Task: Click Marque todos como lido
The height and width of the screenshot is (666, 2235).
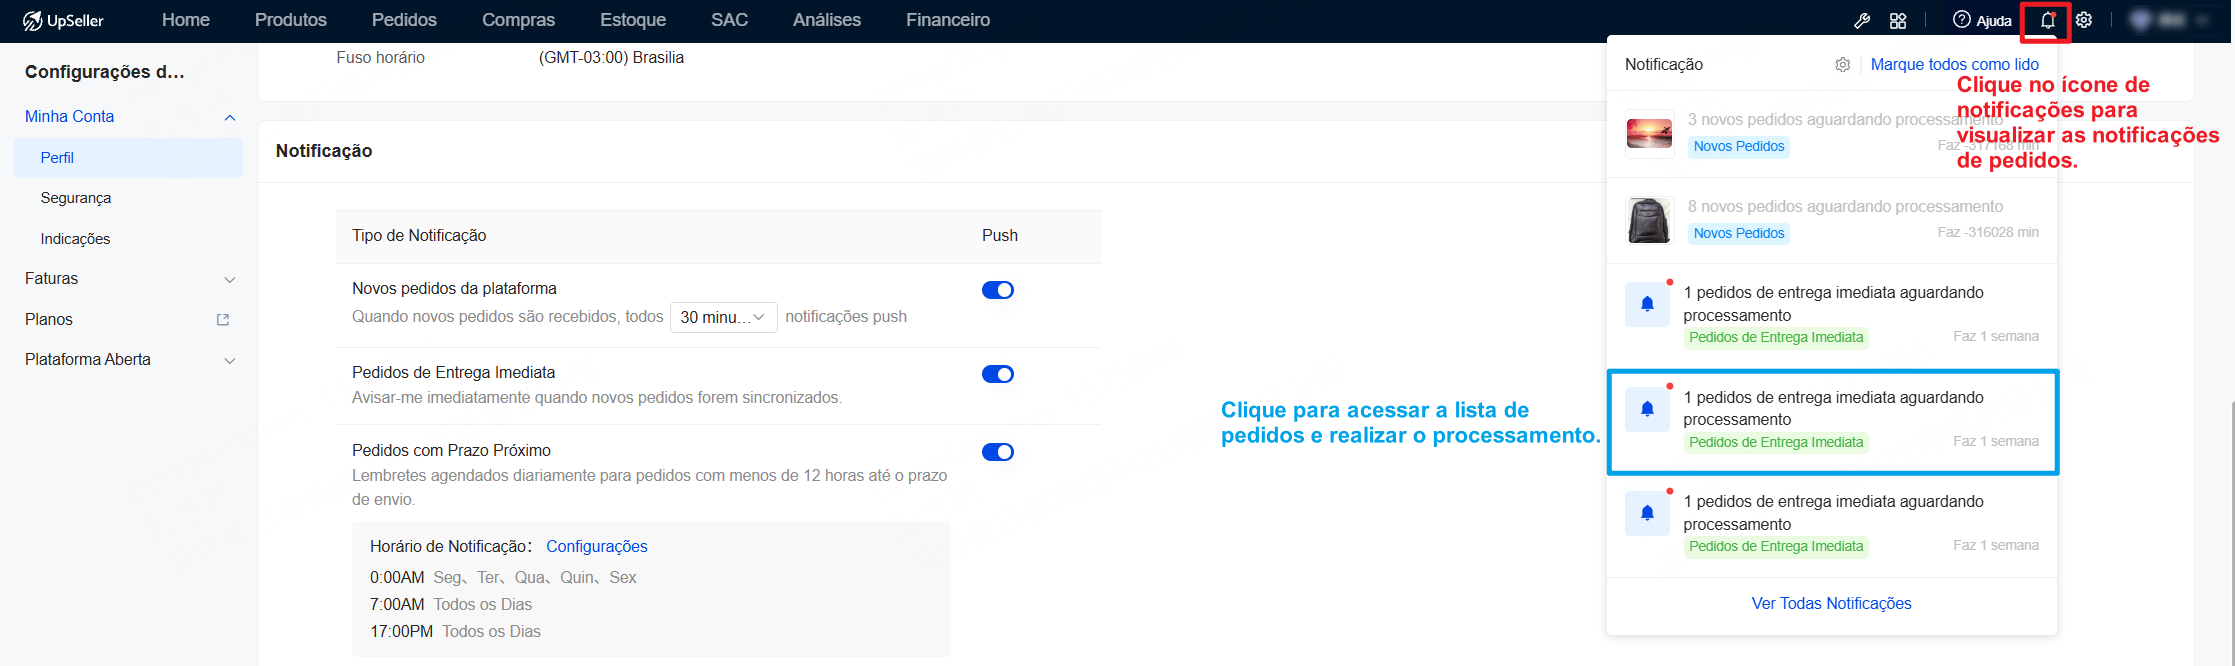Action: point(1955,65)
